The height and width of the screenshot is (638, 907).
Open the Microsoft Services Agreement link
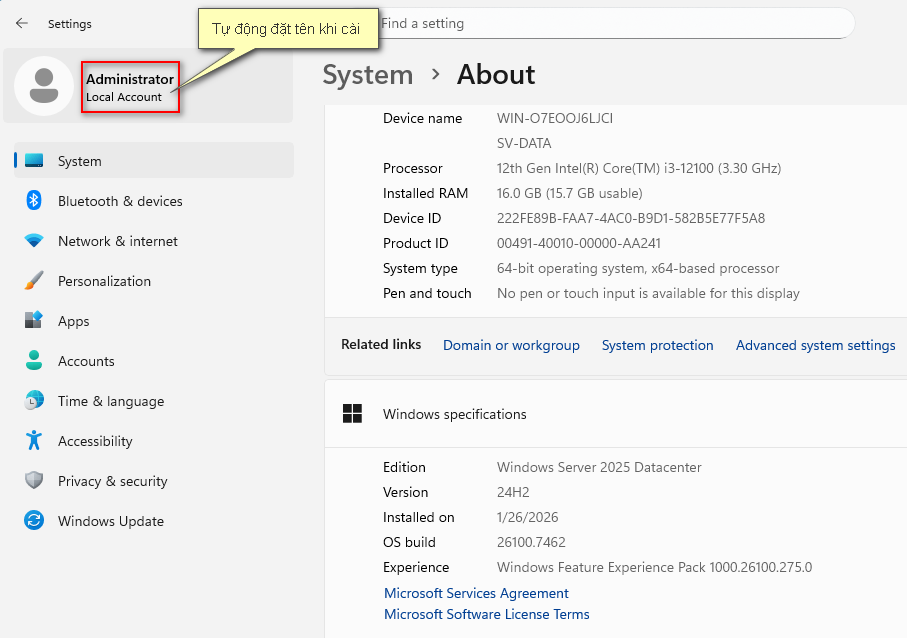point(477,593)
